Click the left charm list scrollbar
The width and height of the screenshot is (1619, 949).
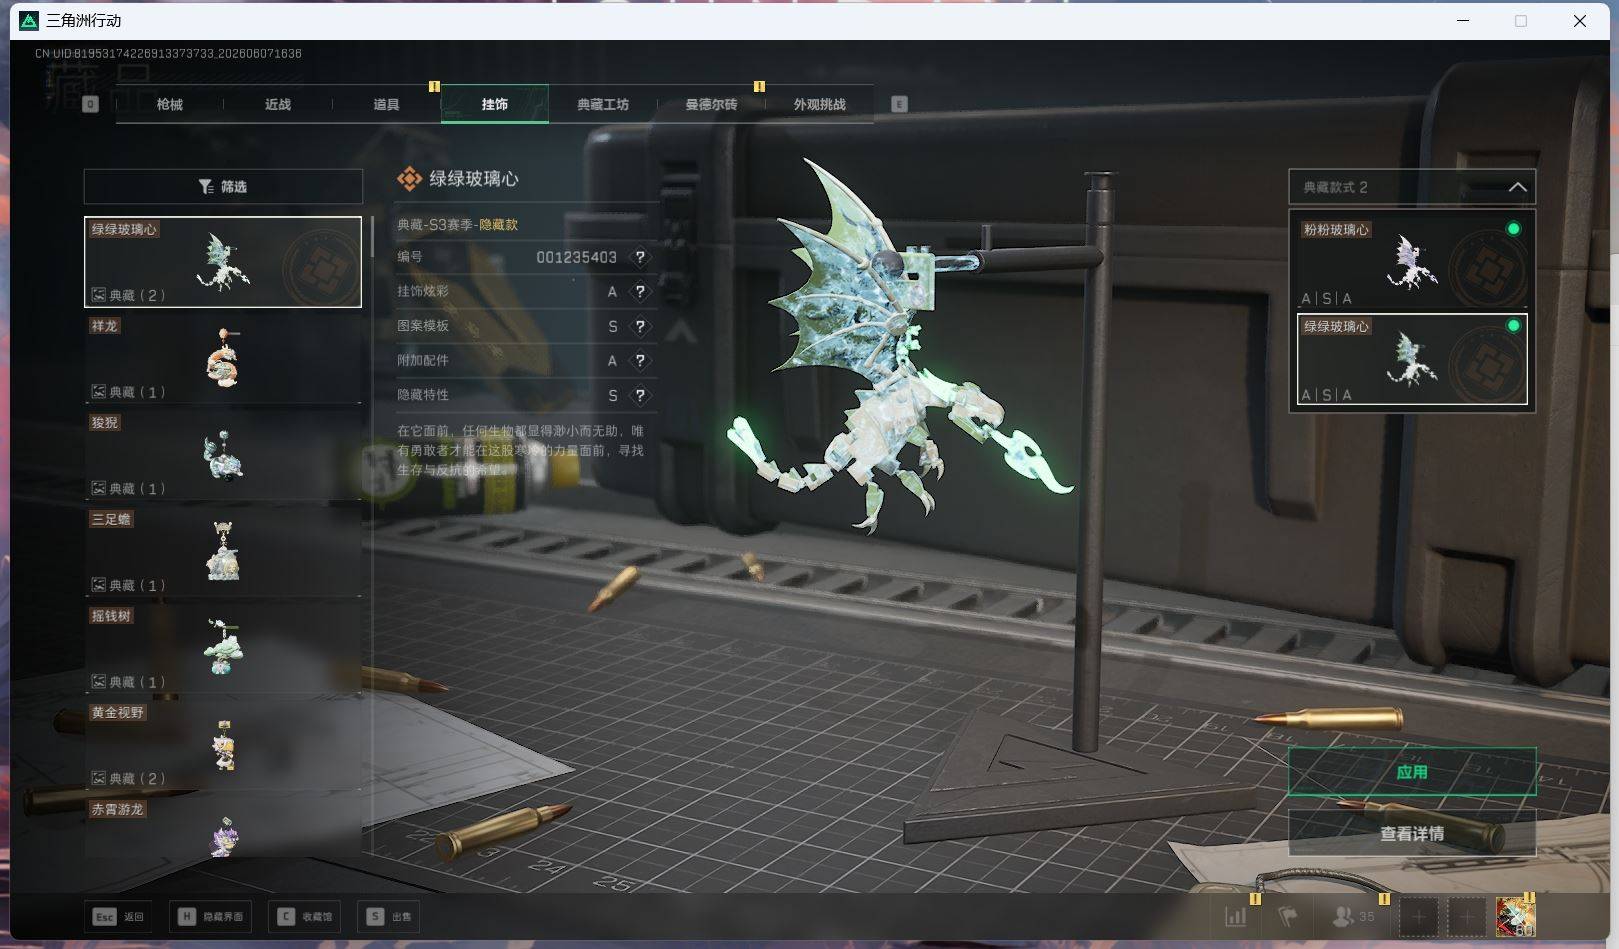click(372, 238)
